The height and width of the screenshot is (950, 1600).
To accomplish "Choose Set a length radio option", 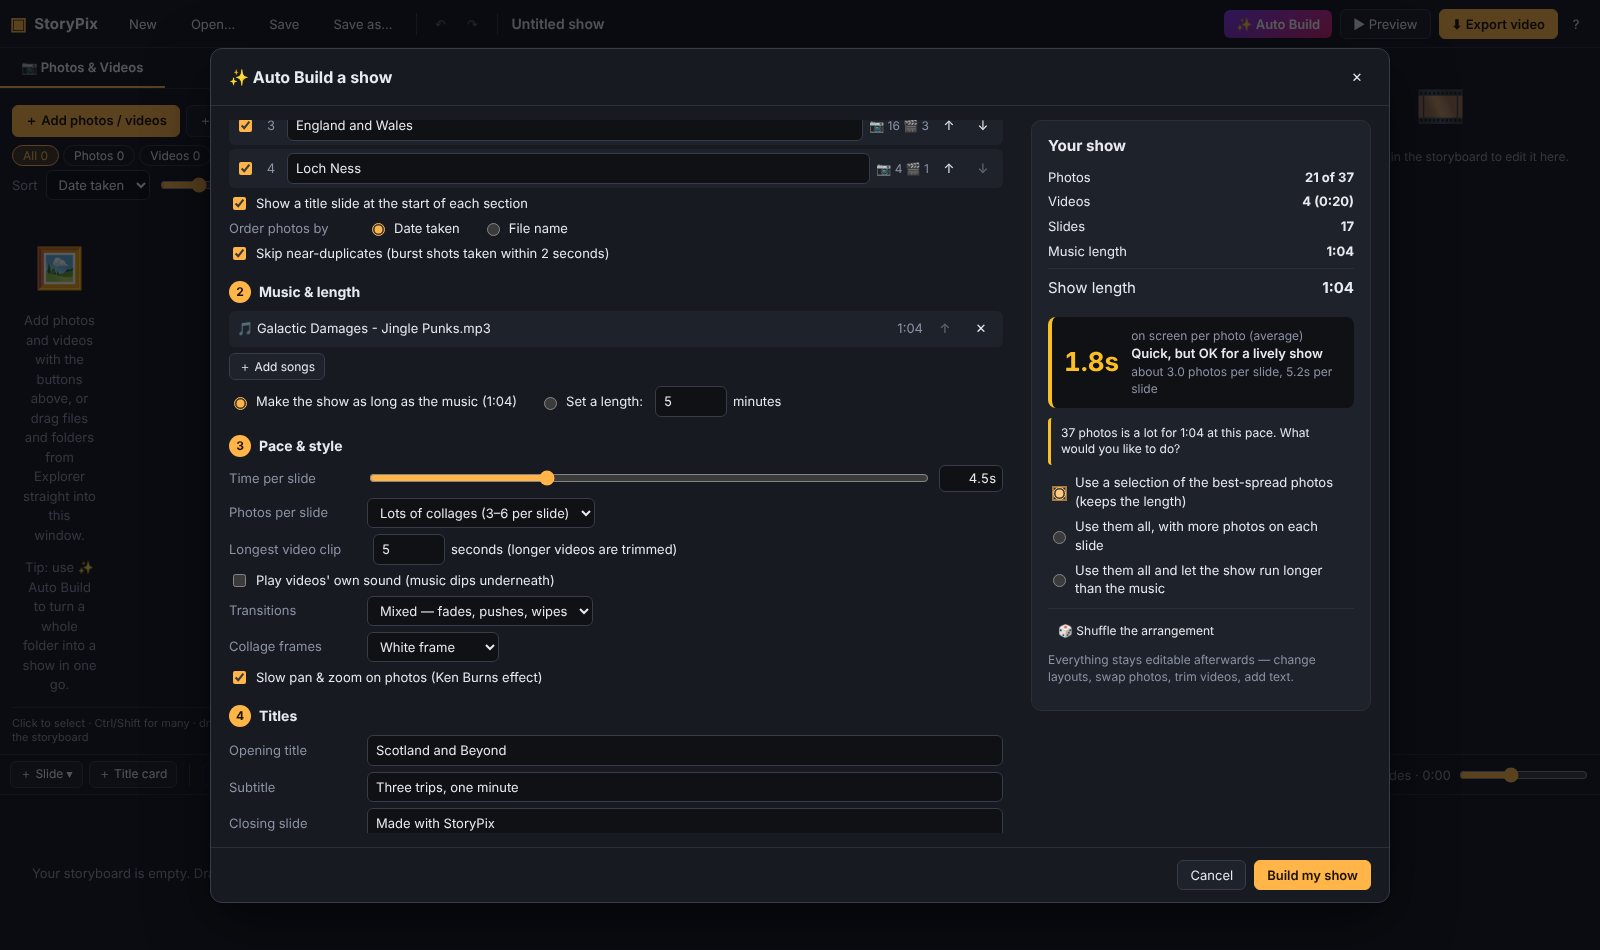I will [x=550, y=403].
